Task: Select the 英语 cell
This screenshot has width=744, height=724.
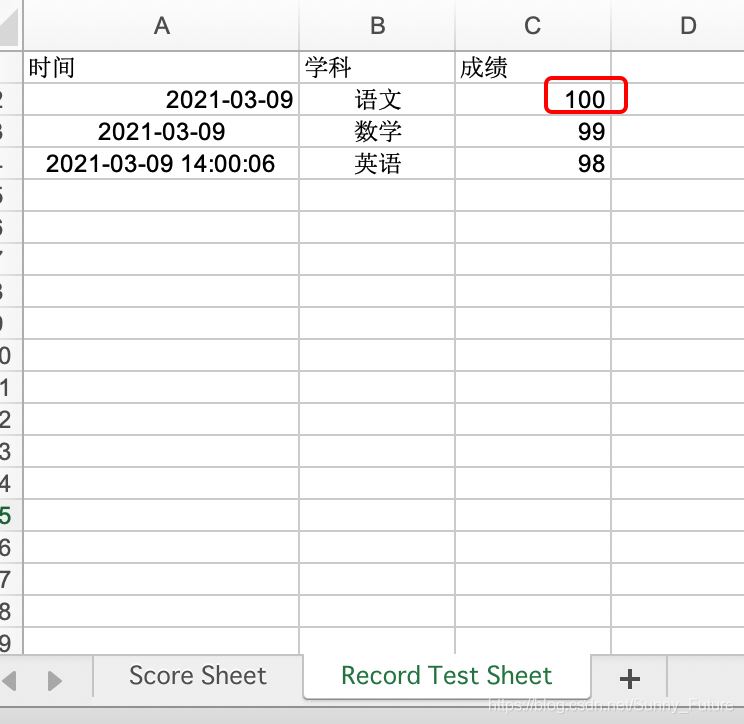Action: (x=377, y=163)
